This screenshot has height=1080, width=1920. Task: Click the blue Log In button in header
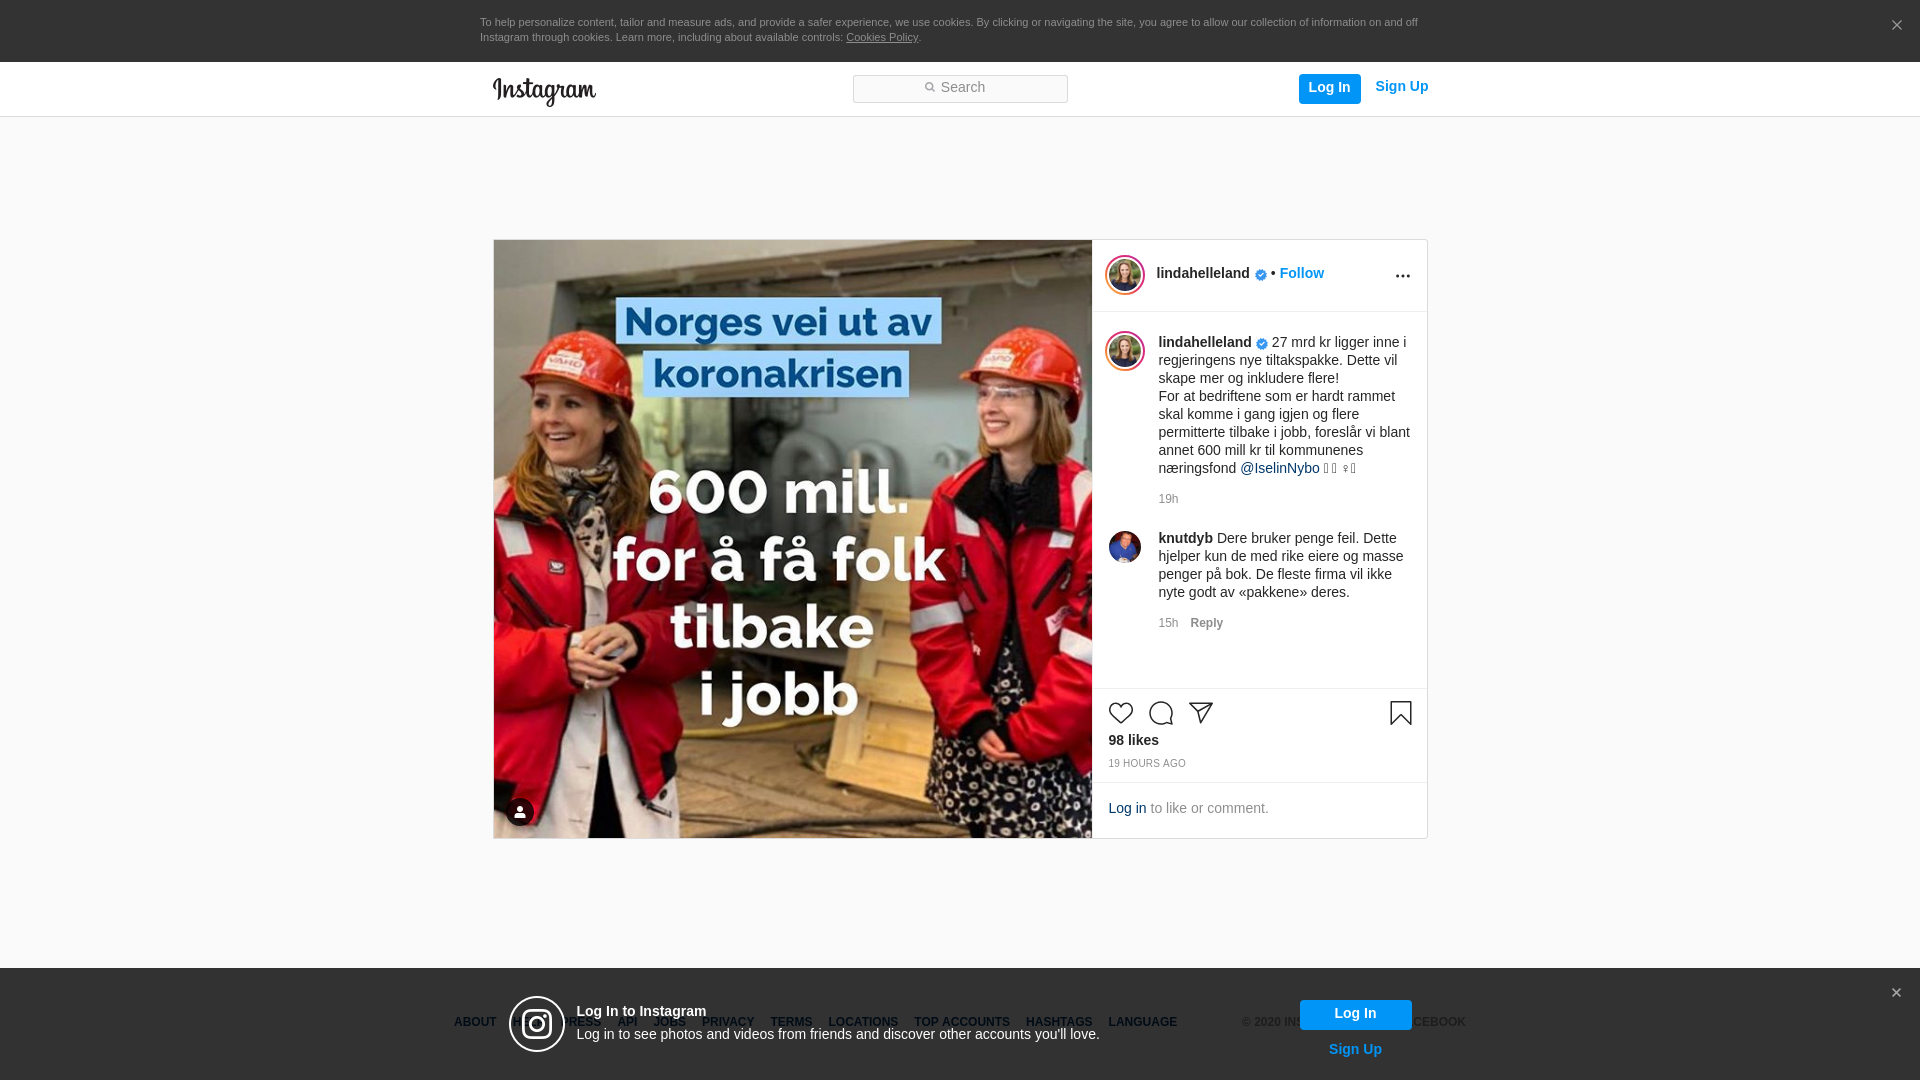click(1329, 88)
